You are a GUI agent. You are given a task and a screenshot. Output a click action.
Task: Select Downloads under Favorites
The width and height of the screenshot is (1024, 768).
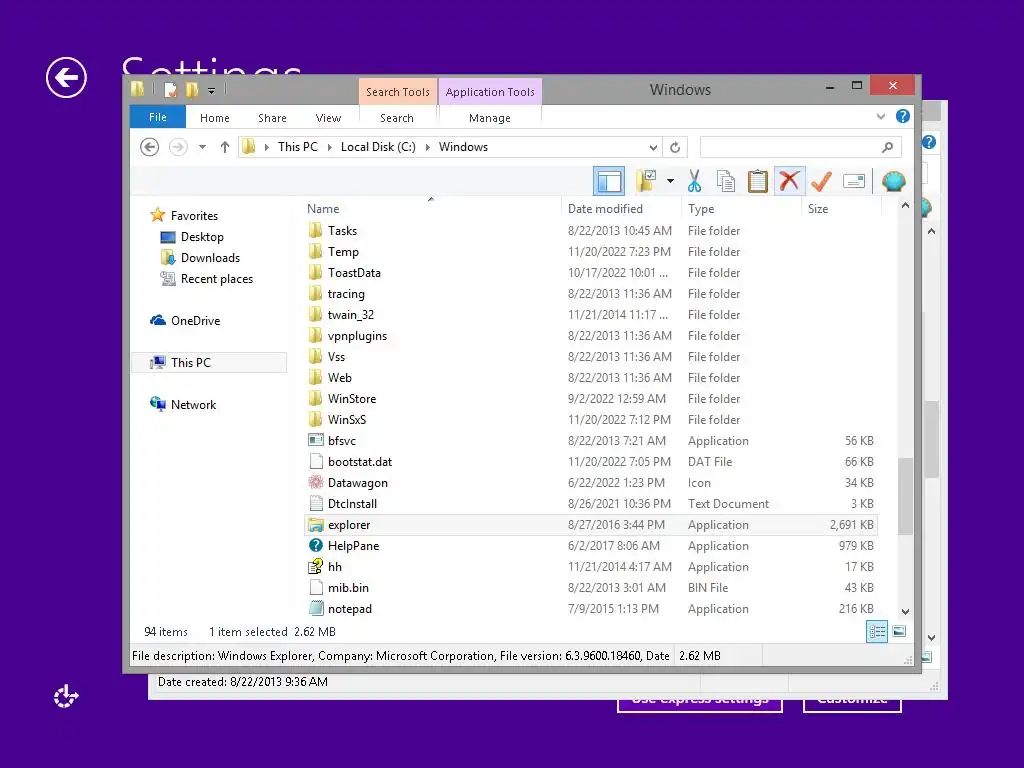click(x=210, y=258)
